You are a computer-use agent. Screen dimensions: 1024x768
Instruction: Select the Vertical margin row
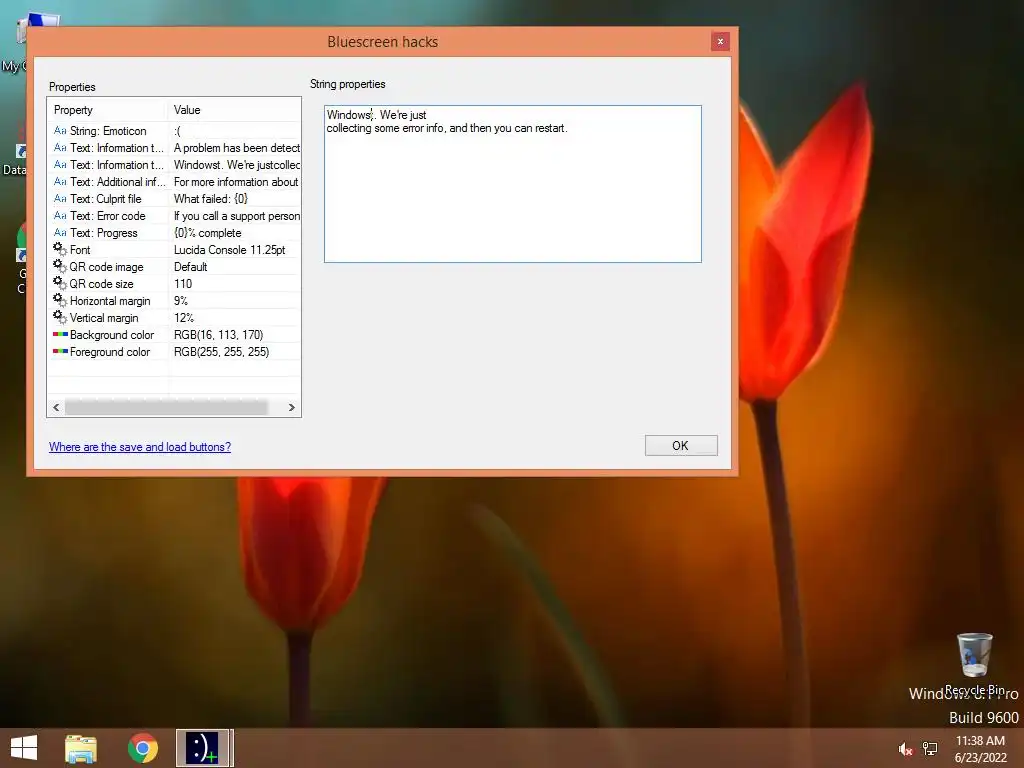(x=174, y=317)
